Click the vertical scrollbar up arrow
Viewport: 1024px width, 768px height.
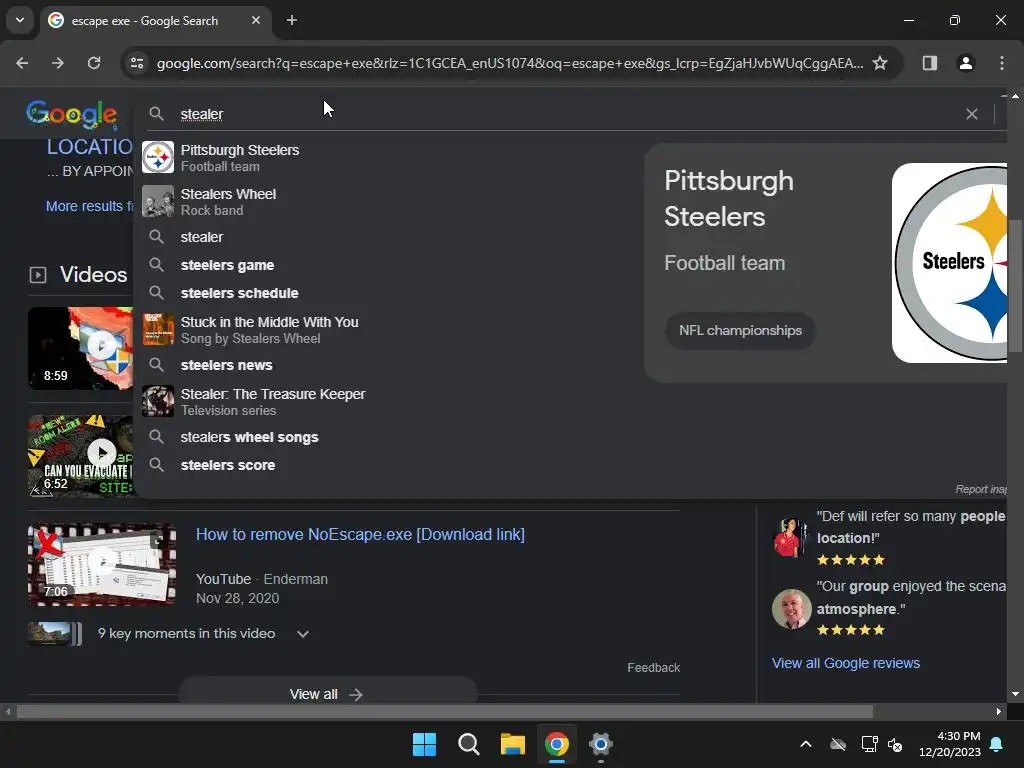click(x=1016, y=95)
